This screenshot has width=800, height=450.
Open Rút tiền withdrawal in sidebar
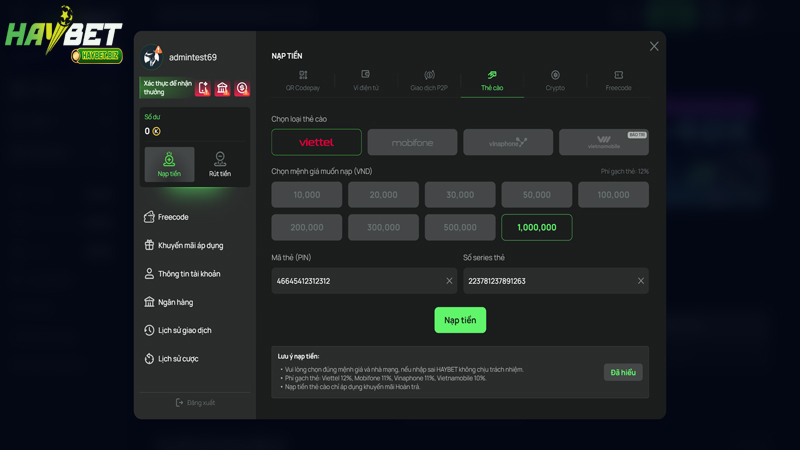[220, 164]
